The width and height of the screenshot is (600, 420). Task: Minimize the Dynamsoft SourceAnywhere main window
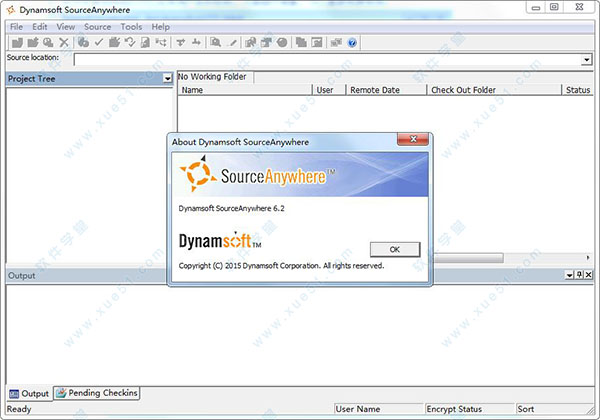[536, 7]
